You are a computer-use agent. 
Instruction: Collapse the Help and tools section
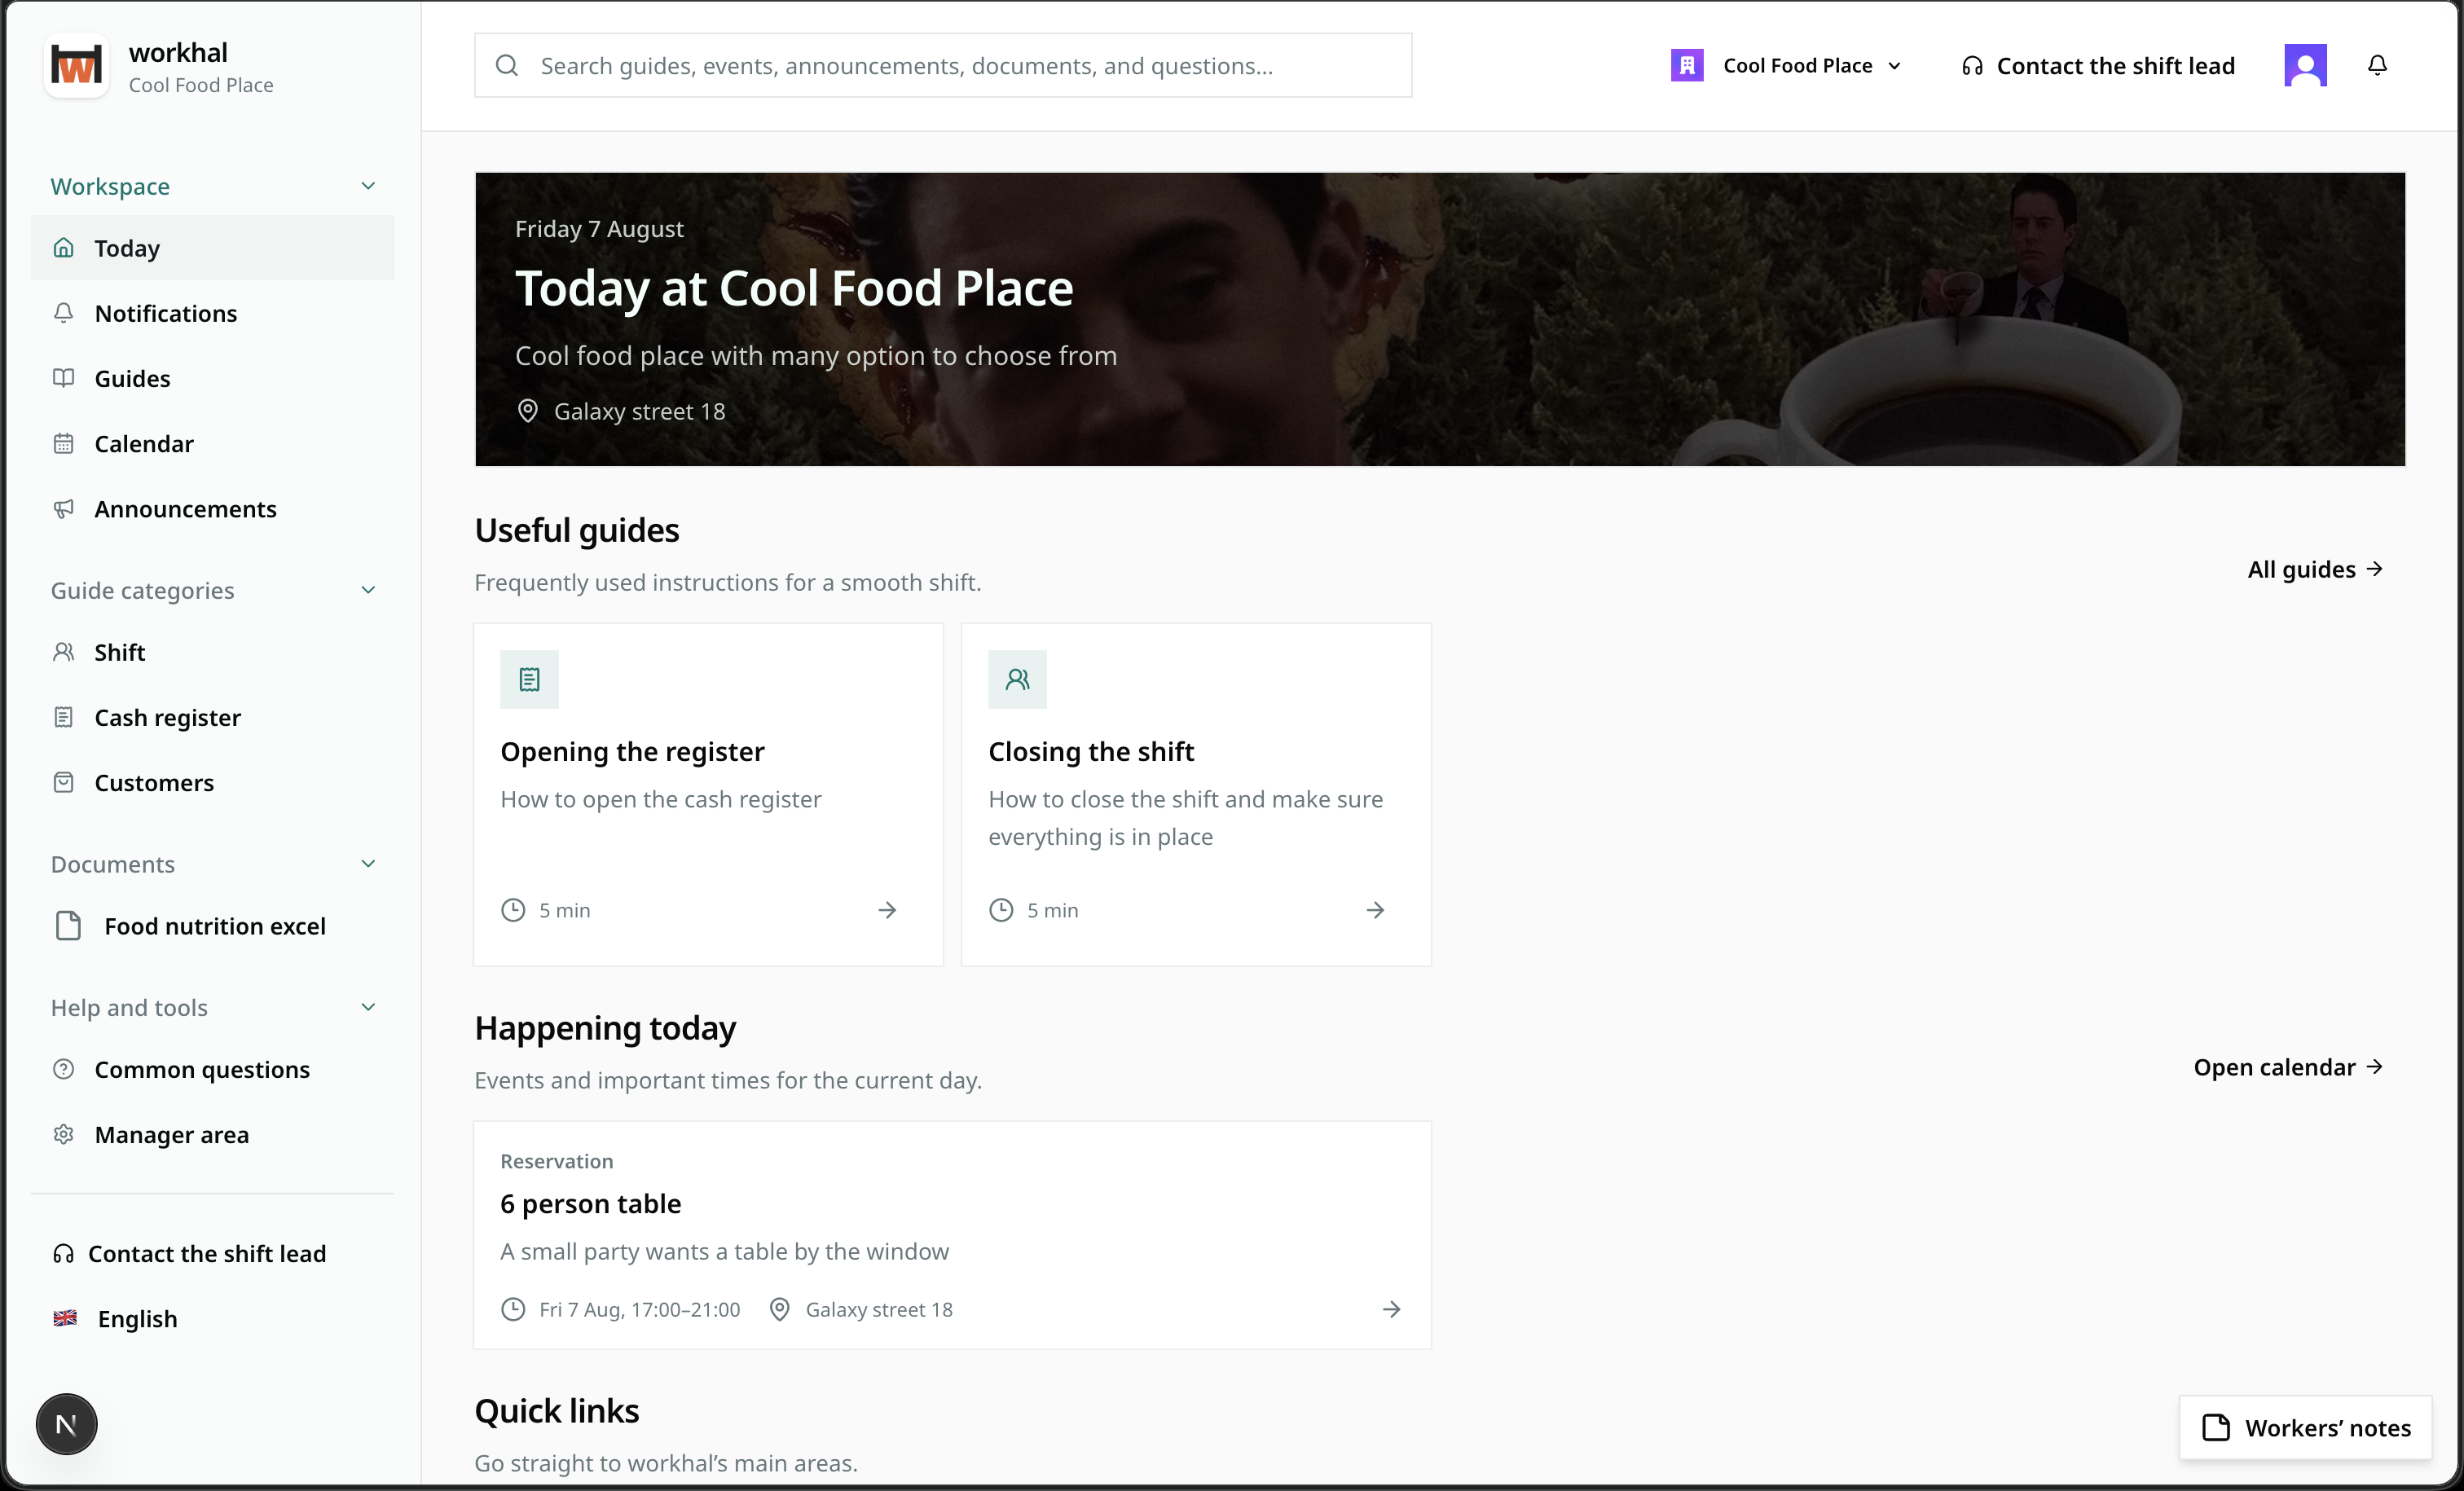[x=368, y=1007]
